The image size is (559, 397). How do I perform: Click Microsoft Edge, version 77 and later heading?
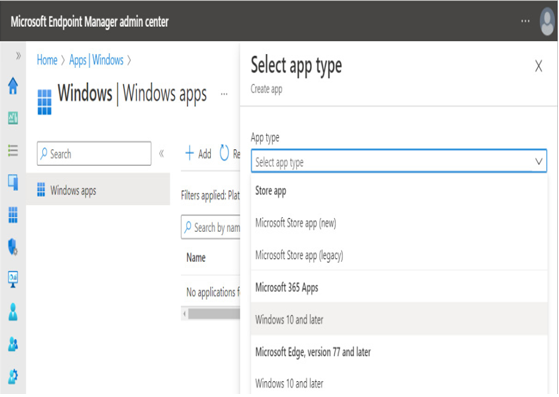click(313, 352)
